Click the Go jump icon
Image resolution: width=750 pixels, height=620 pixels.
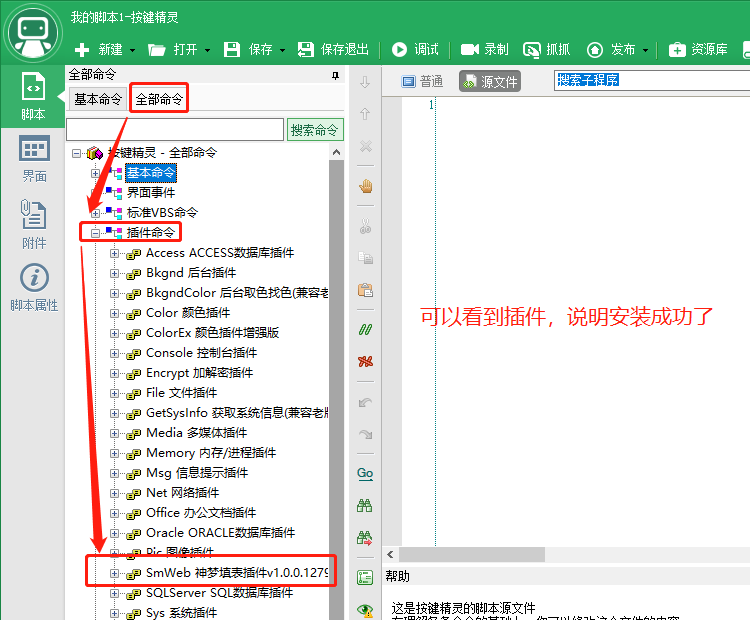[365, 474]
